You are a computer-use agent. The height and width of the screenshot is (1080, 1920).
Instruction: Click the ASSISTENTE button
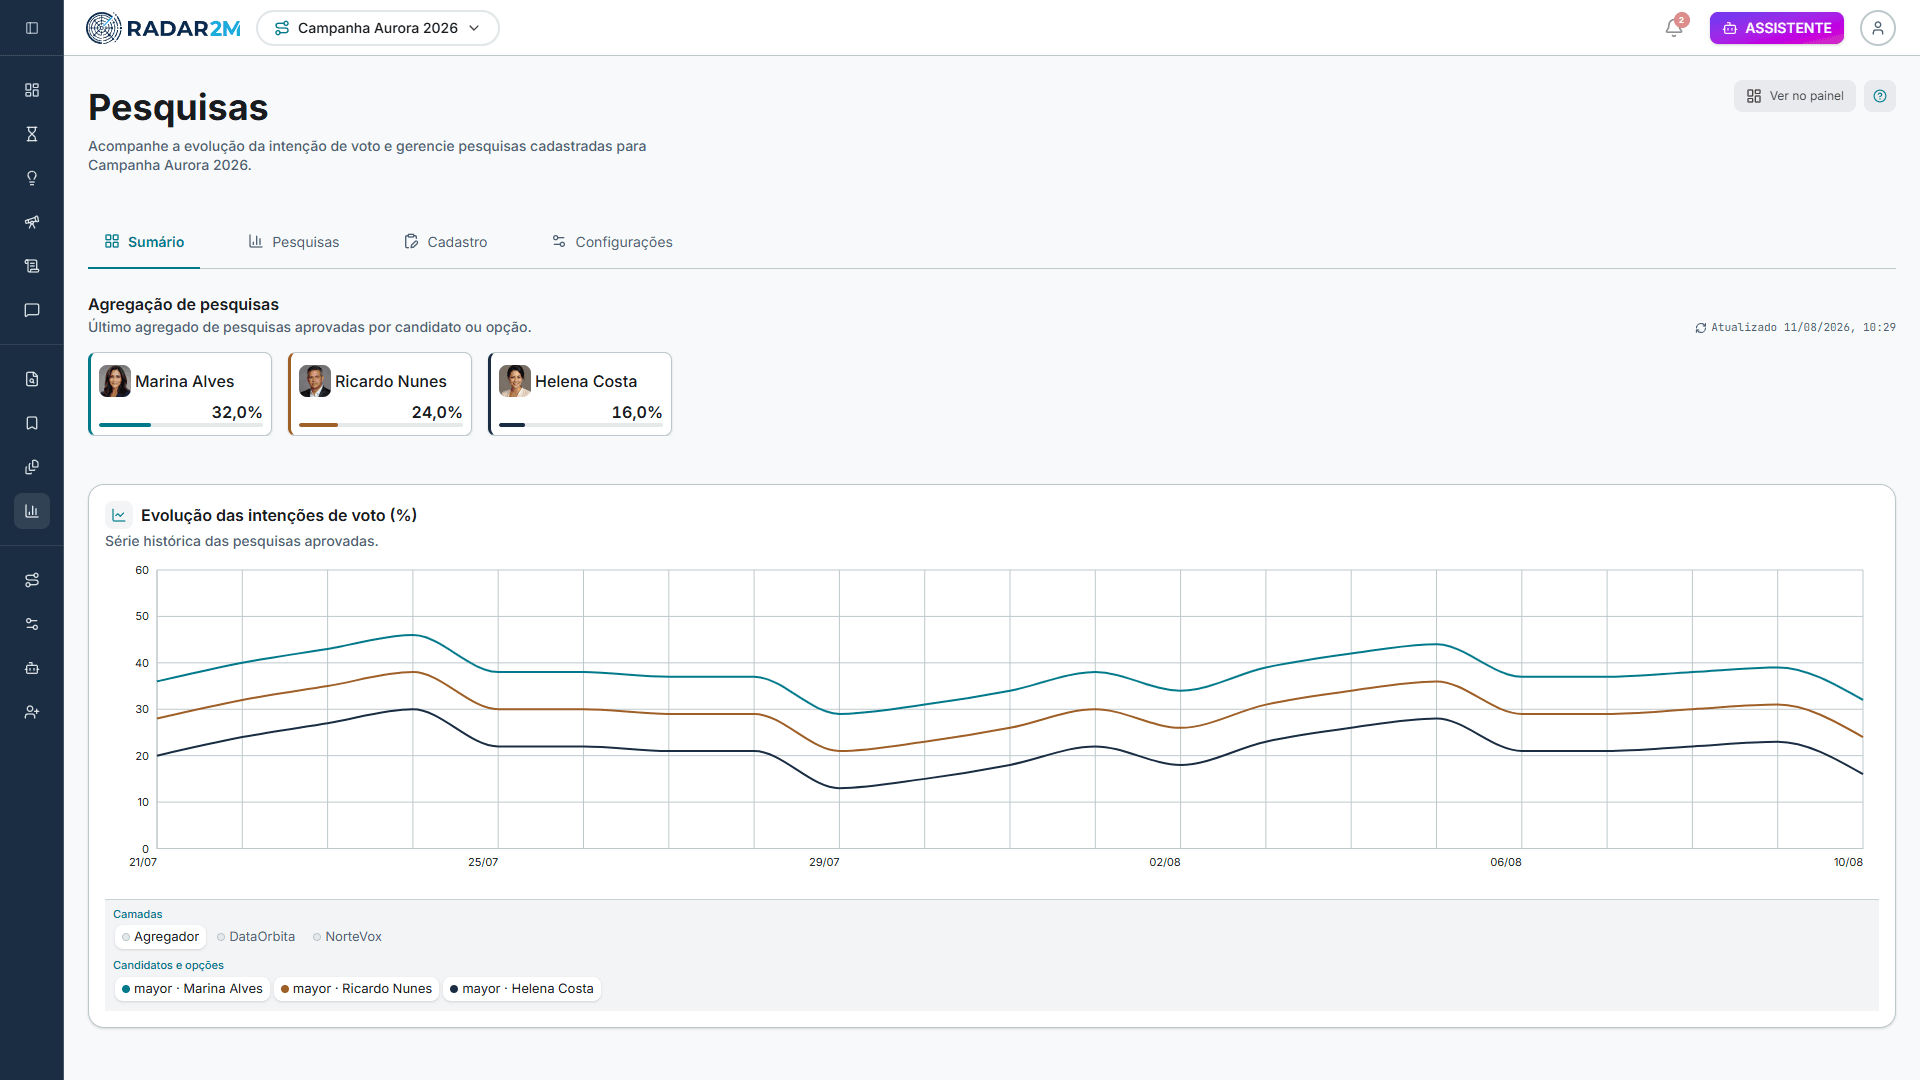pos(1777,28)
